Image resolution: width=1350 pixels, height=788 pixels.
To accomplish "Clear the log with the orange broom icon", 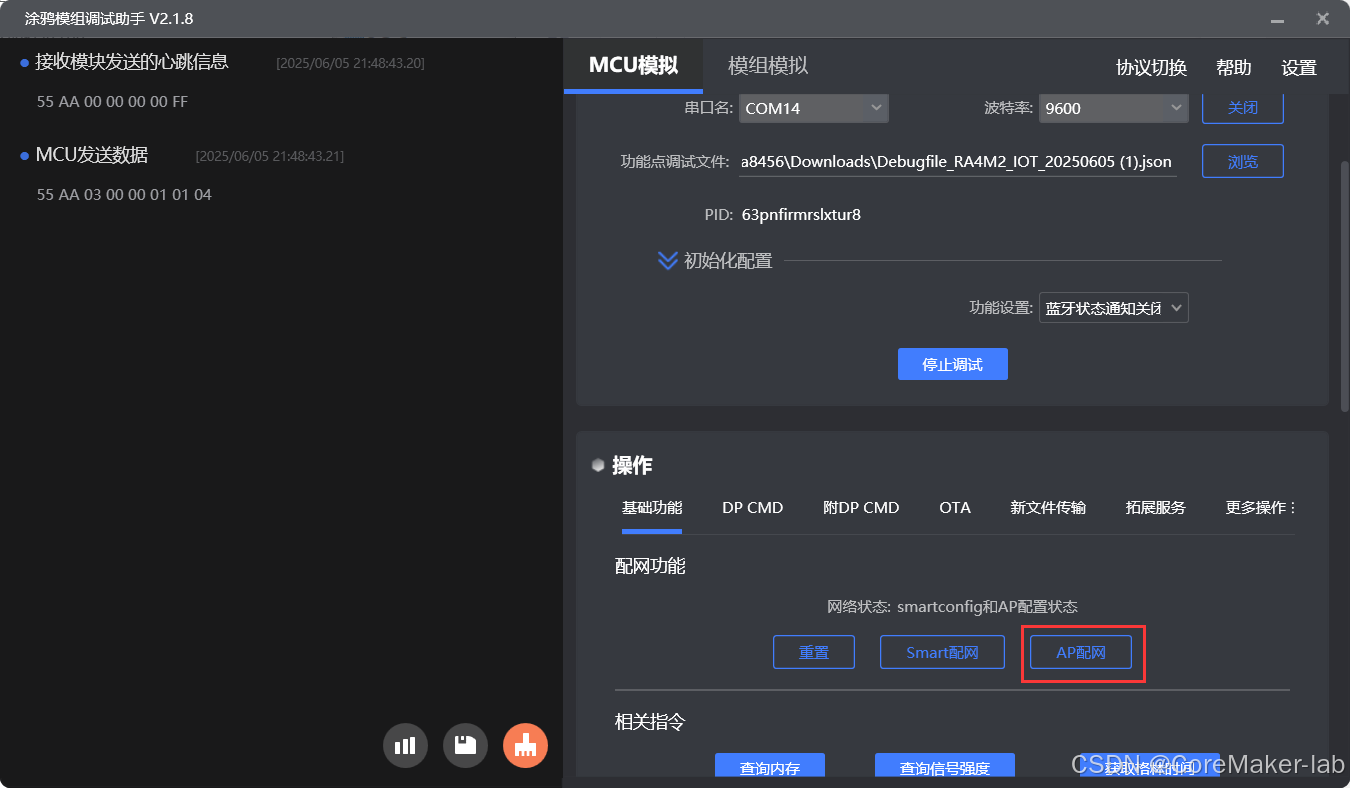I will point(525,745).
